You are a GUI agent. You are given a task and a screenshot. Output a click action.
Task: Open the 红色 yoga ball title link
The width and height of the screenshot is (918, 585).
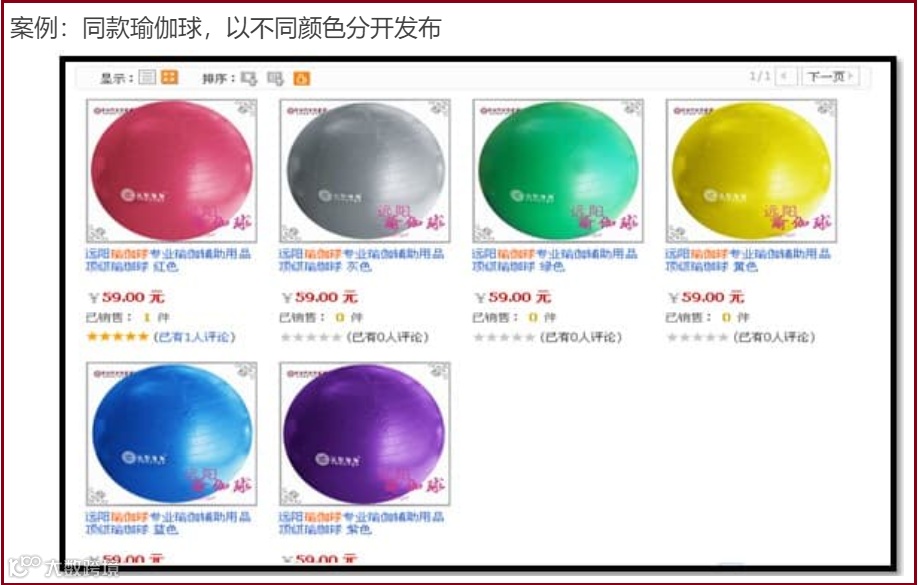[168, 261]
